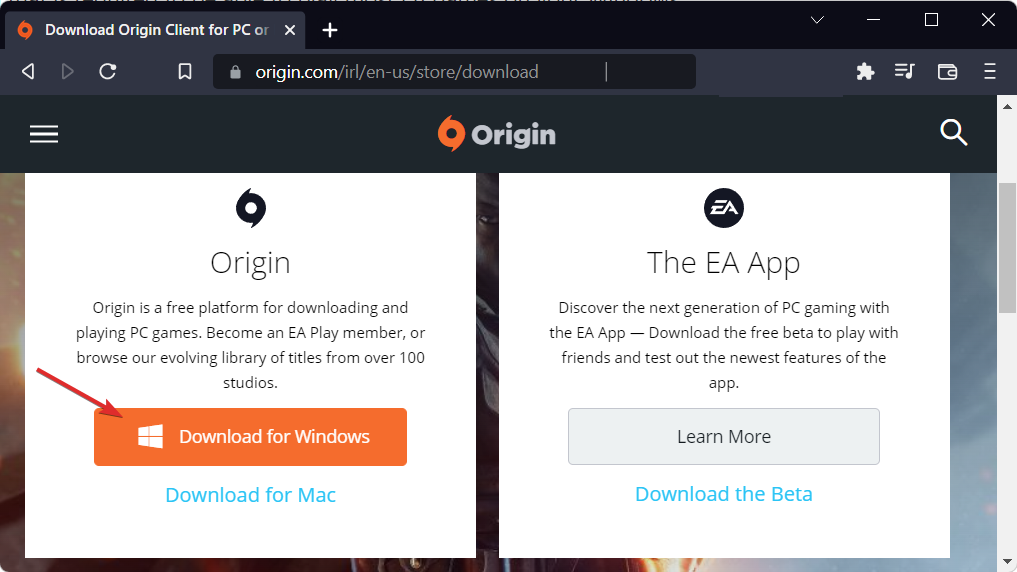Click the Origin site search magnifier

click(x=954, y=133)
